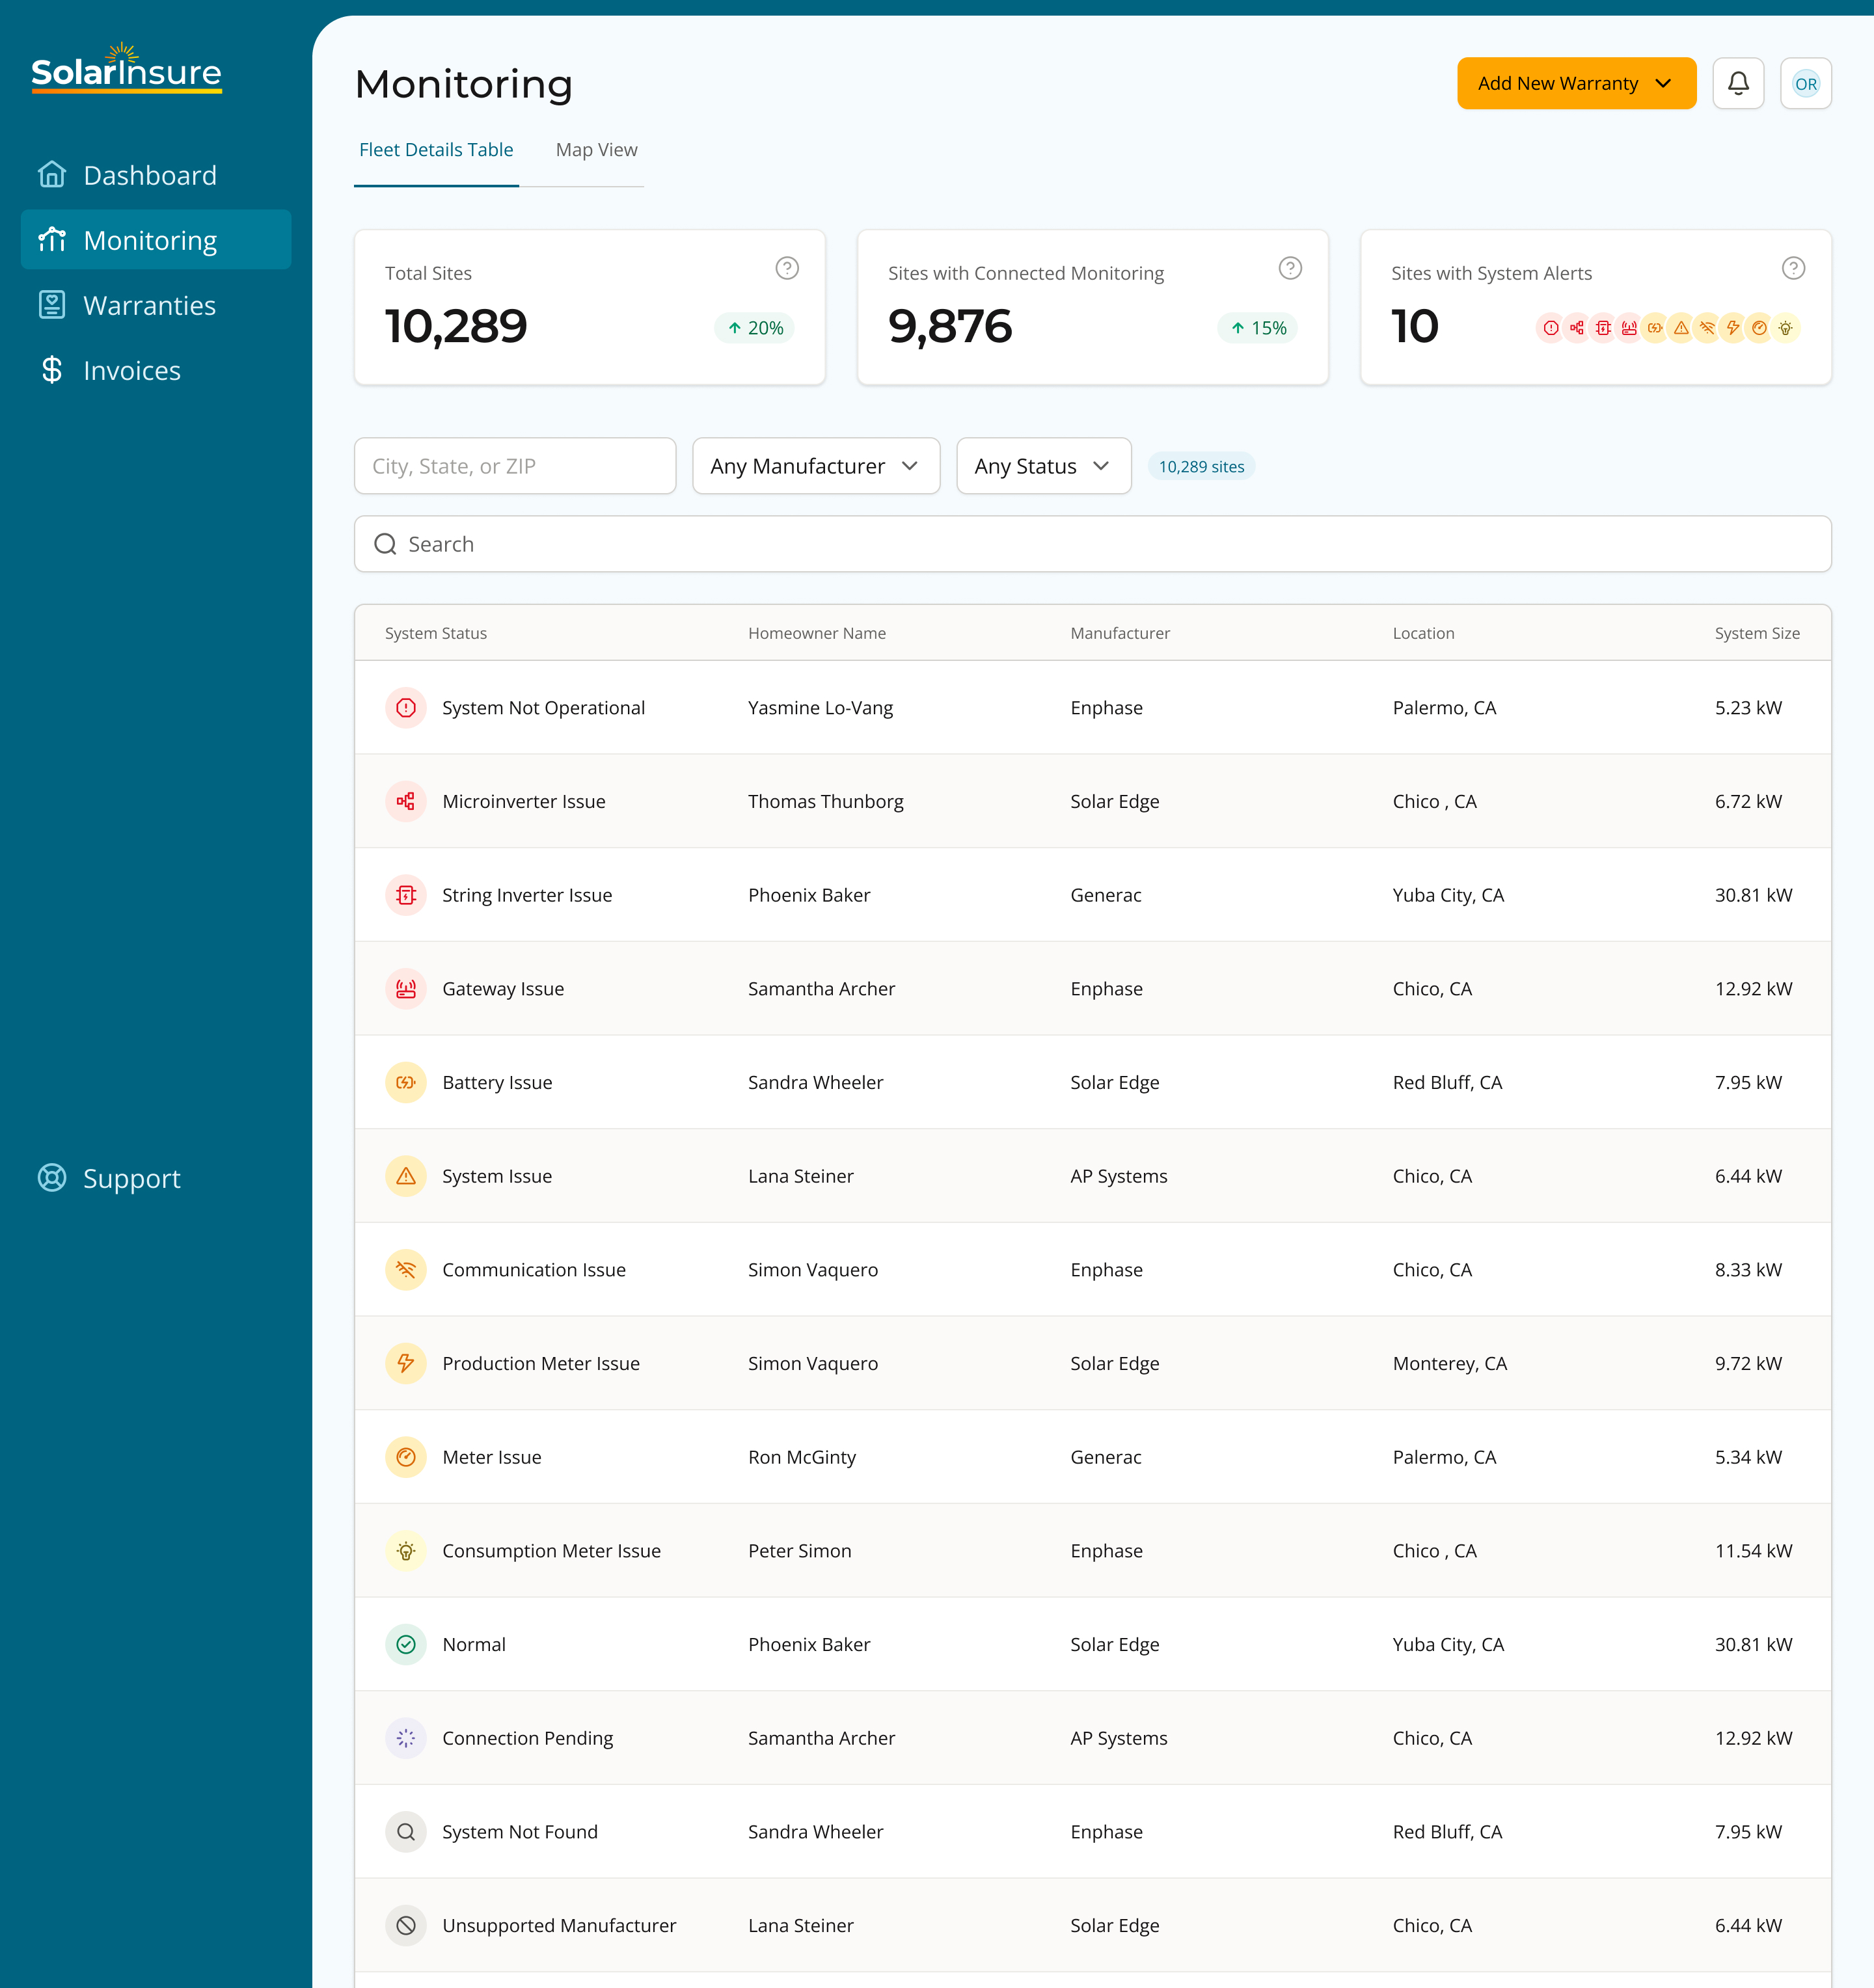The image size is (1874, 1988).
Task: Open the OR user avatar menu
Action: tap(1805, 83)
